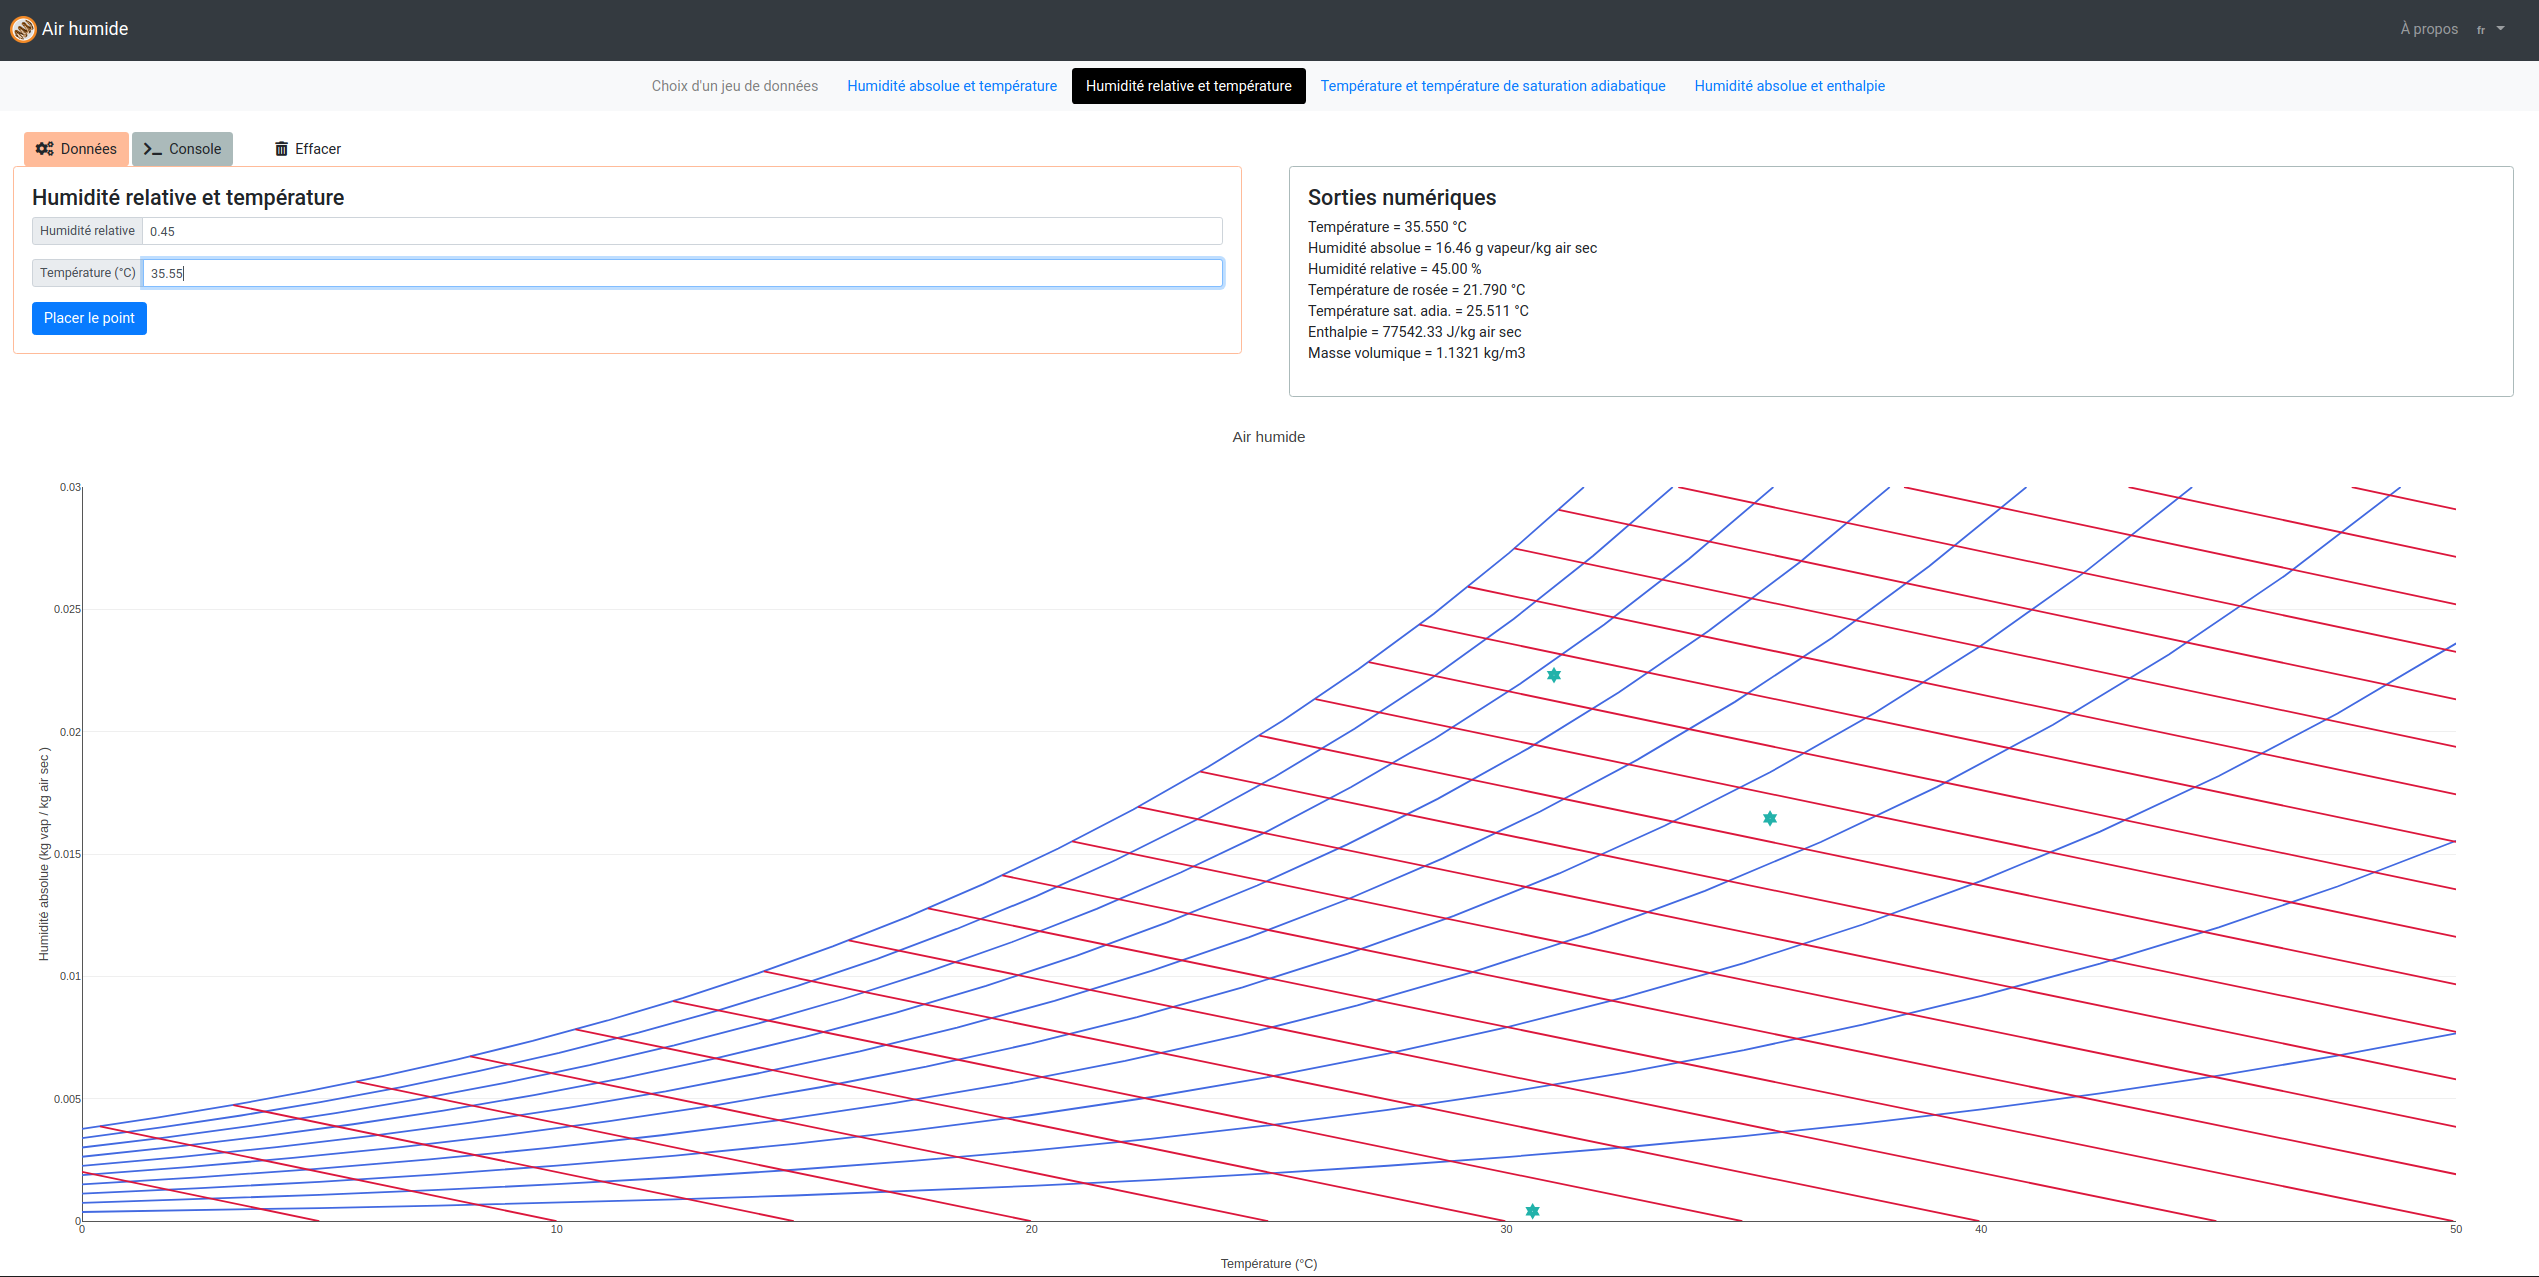Click the terminal prompt icon on Console tab

(x=153, y=149)
